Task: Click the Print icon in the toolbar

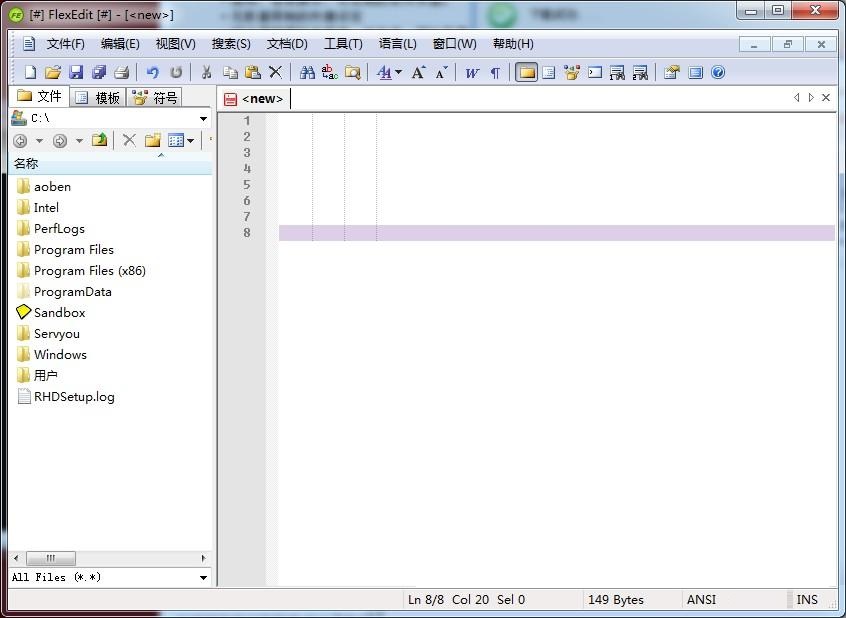Action: click(x=121, y=72)
